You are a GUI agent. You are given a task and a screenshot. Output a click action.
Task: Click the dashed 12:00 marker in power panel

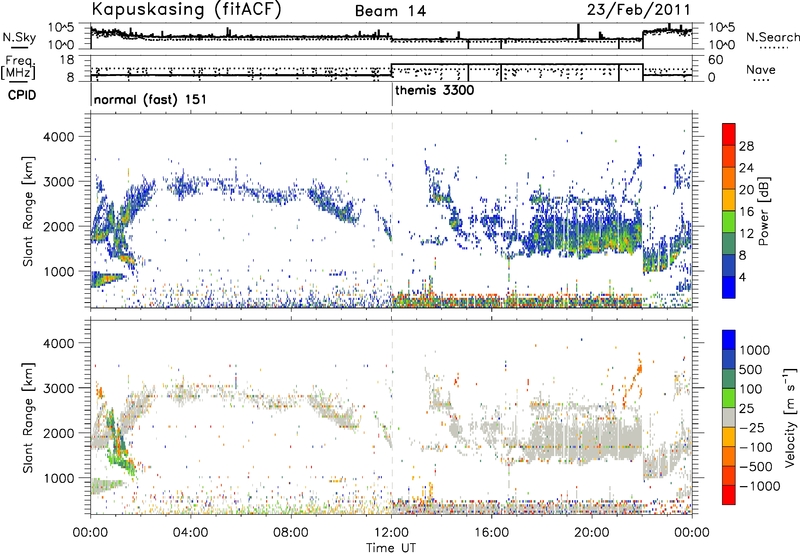(x=392, y=211)
